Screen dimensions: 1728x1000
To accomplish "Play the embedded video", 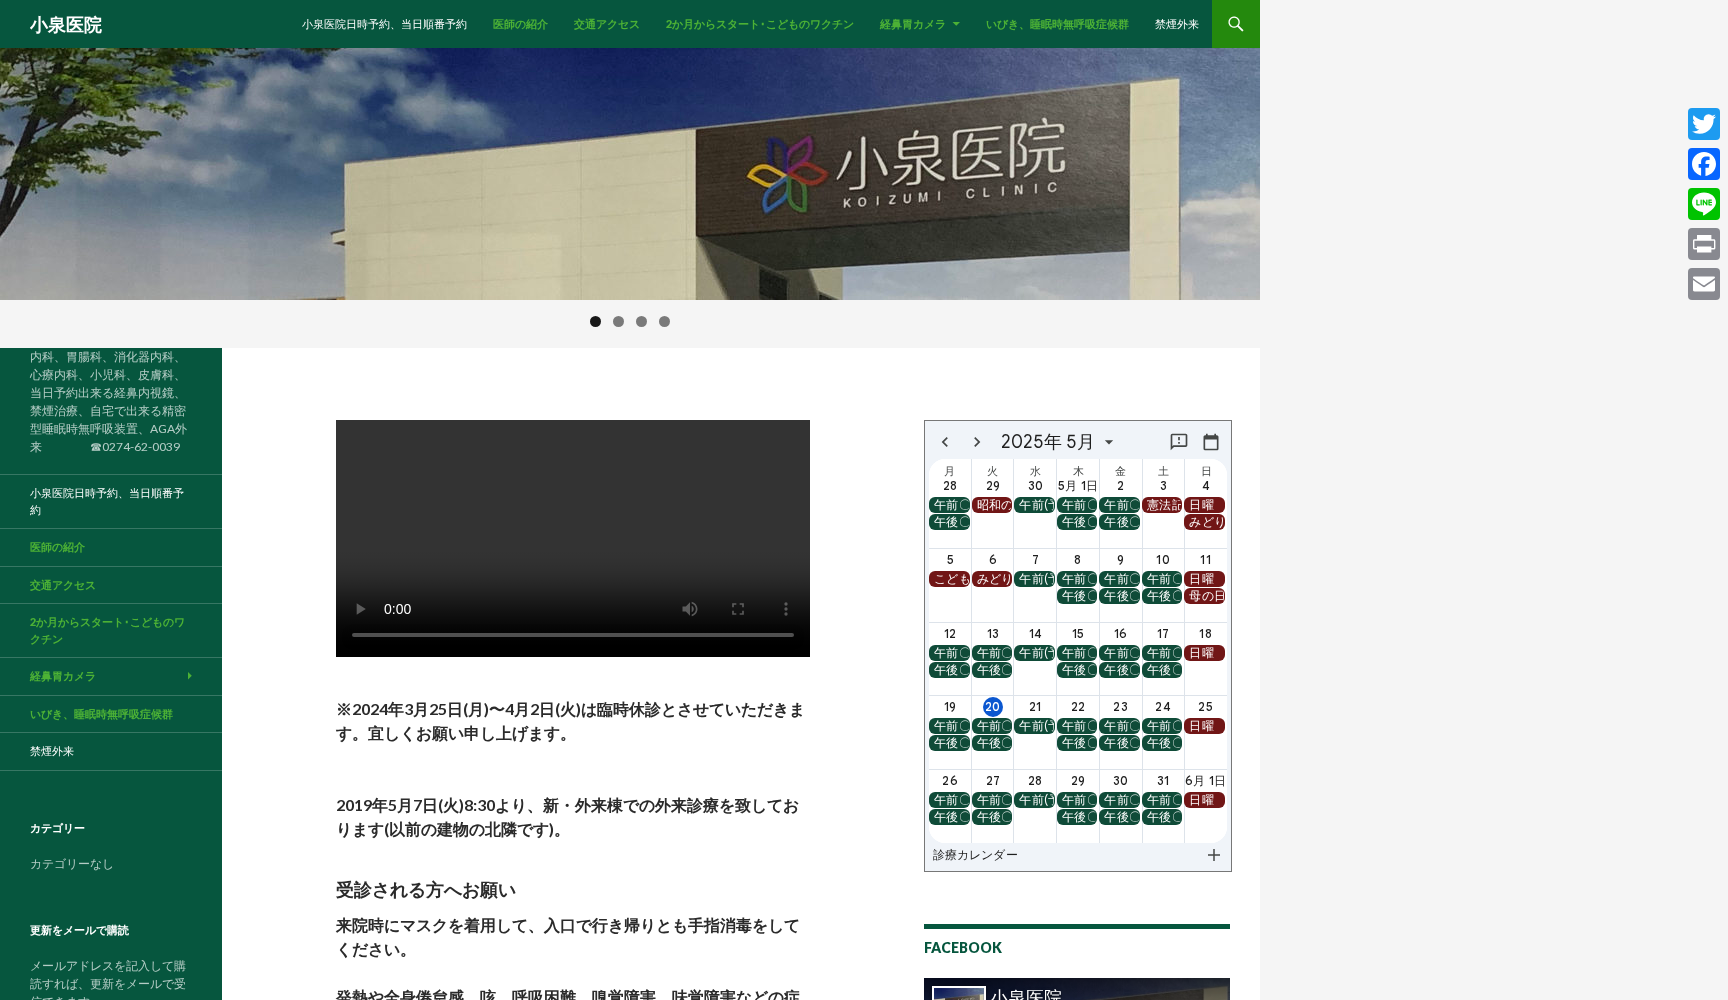I will (361, 609).
